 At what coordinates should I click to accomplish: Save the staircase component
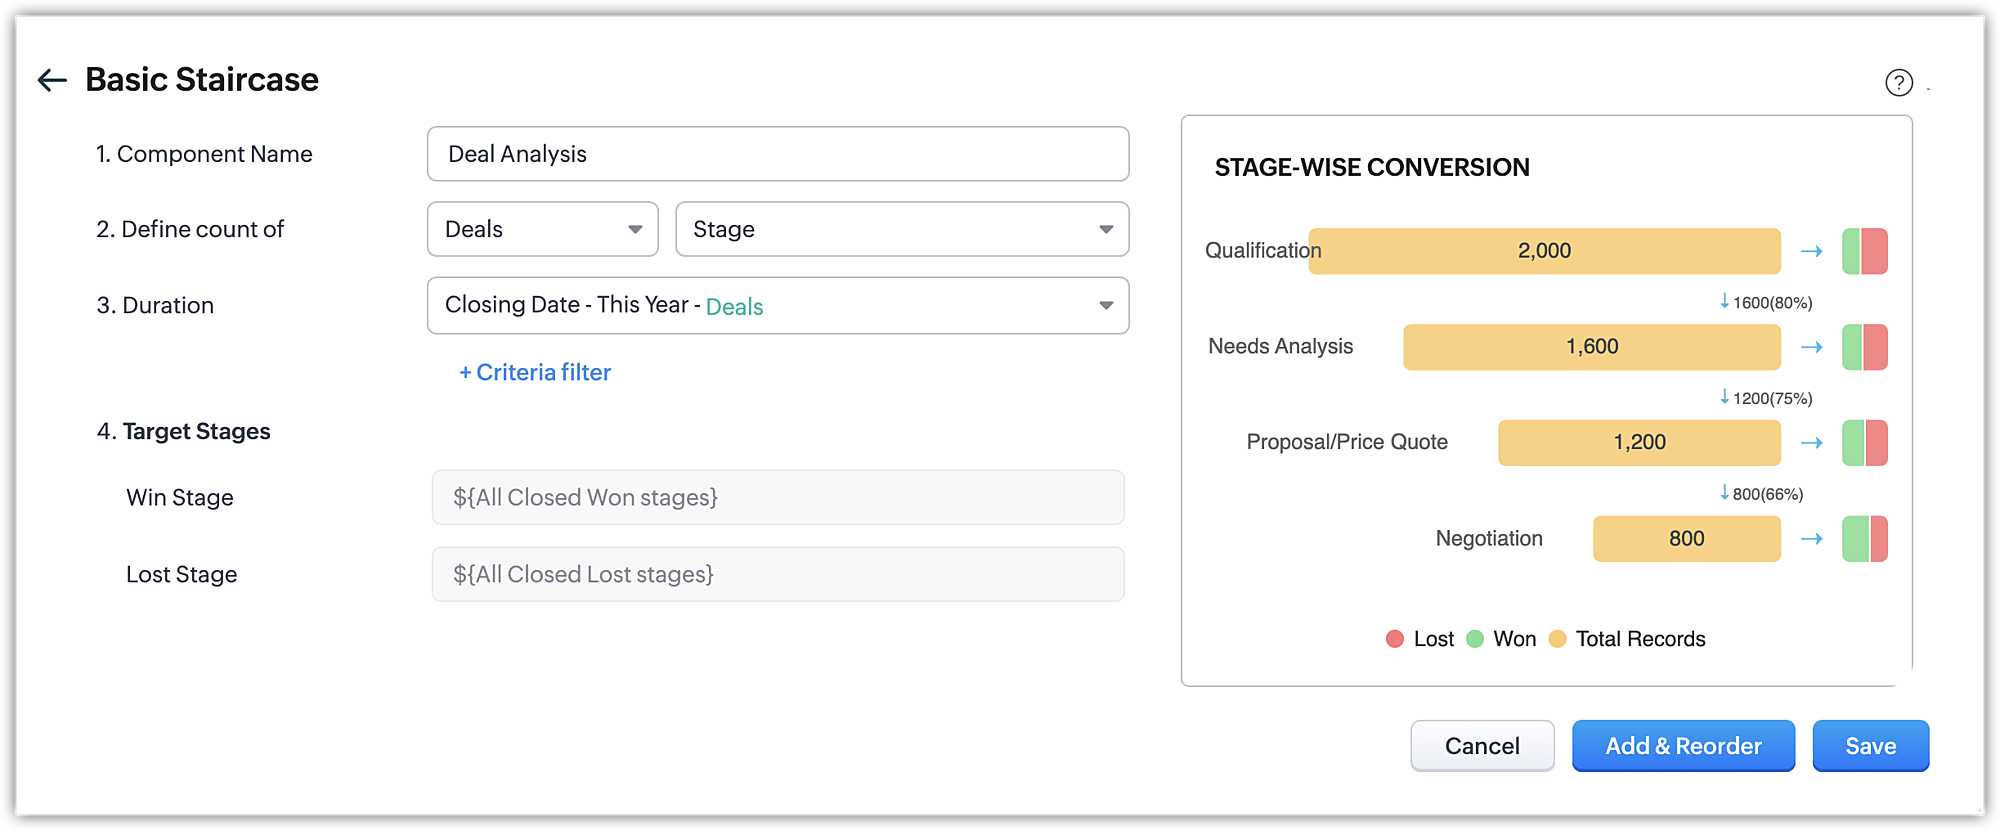point(1870,746)
